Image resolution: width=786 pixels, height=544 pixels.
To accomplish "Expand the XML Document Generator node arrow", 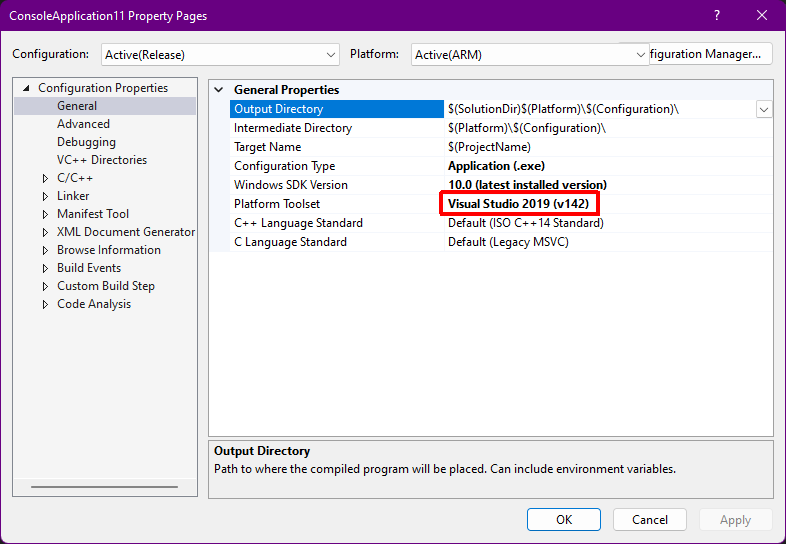I will [x=46, y=233].
